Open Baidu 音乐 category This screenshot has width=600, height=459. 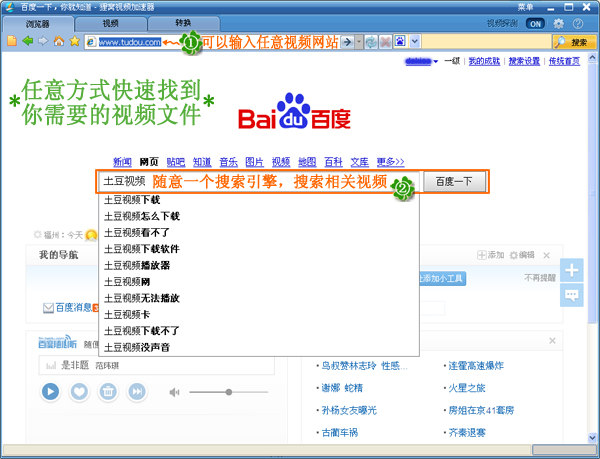coord(228,162)
